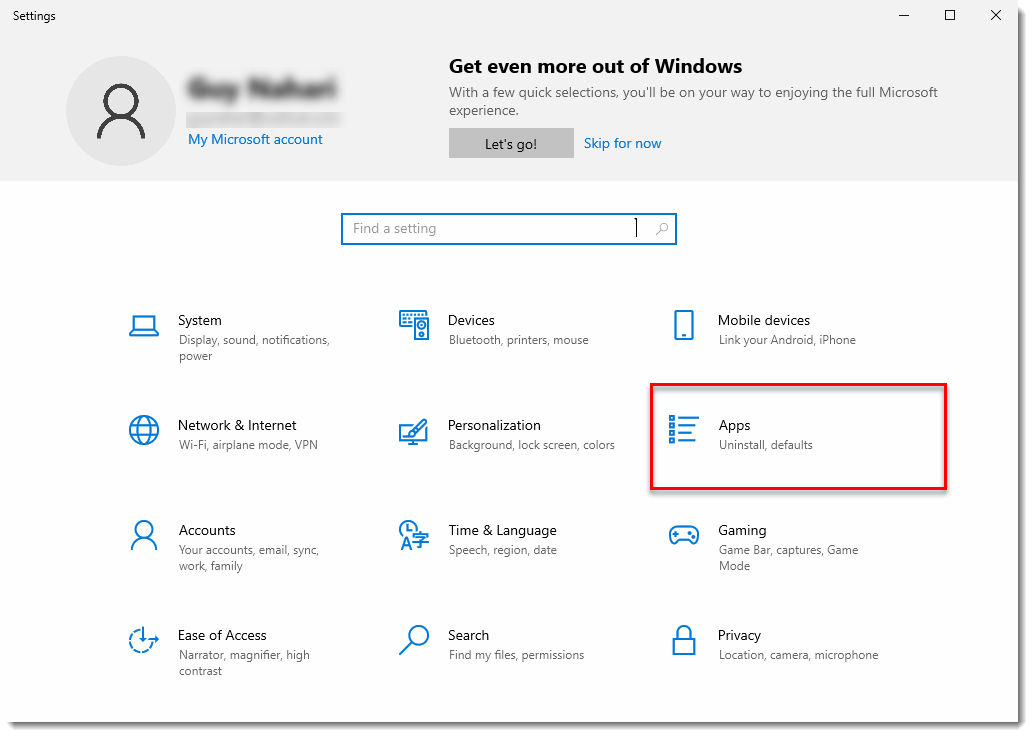Click the 'Location, camera, microphone' description

(x=798, y=655)
